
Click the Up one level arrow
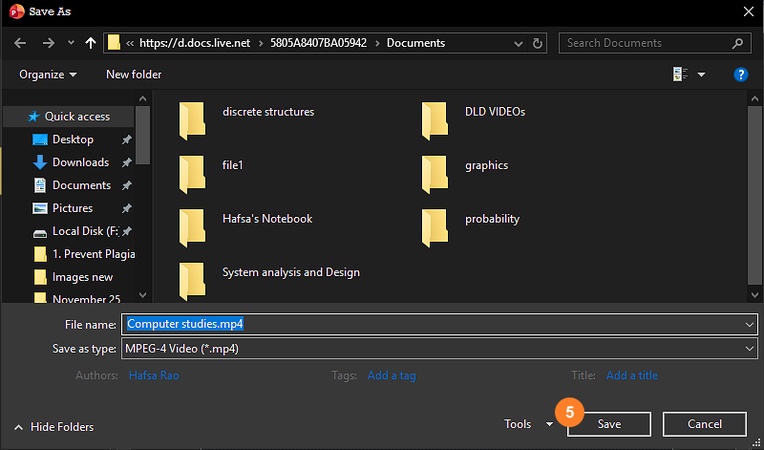tap(91, 43)
